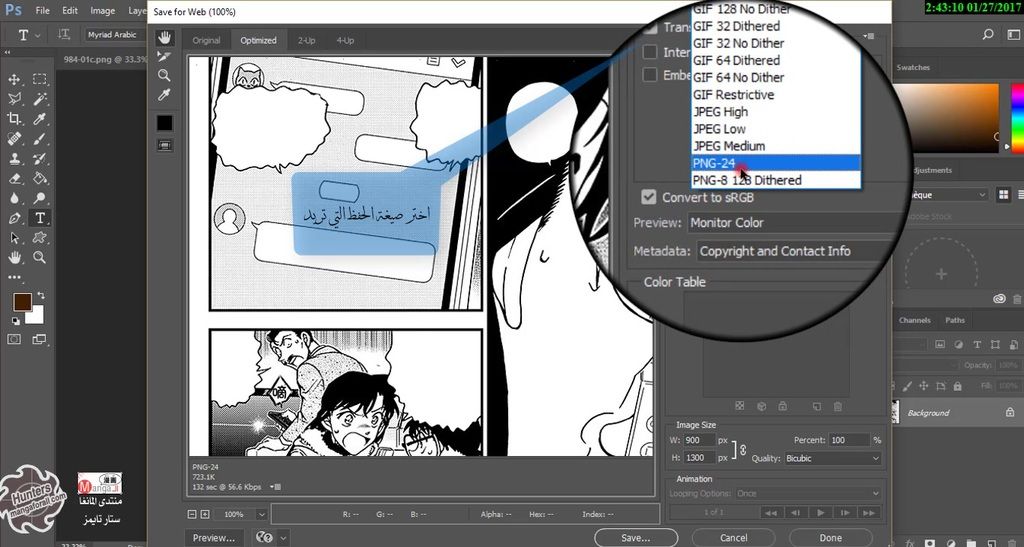Click the Zoom tool in Save for Web

pyautogui.click(x=165, y=76)
